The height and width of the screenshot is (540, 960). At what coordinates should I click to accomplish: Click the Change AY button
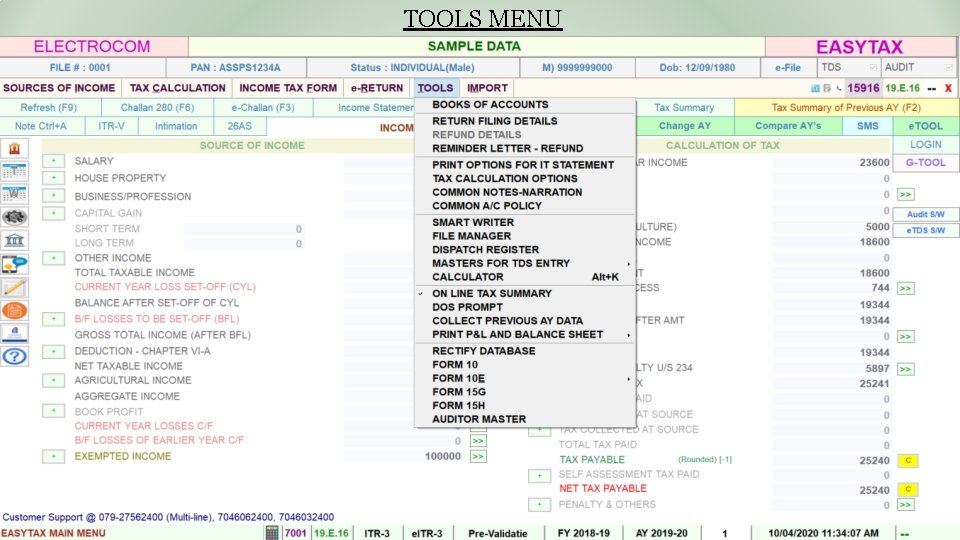[684, 126]
